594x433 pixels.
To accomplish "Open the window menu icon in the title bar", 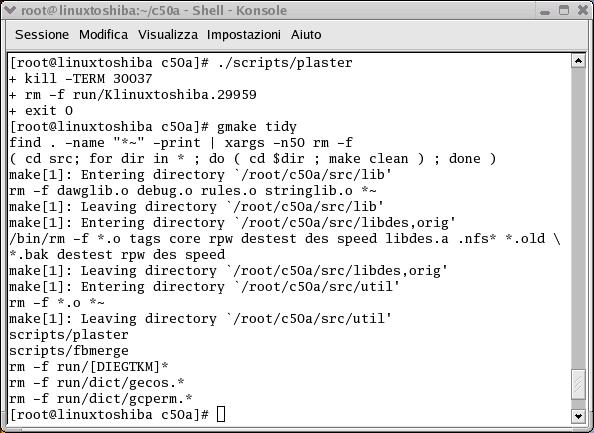I will click(x=10, y=10).
